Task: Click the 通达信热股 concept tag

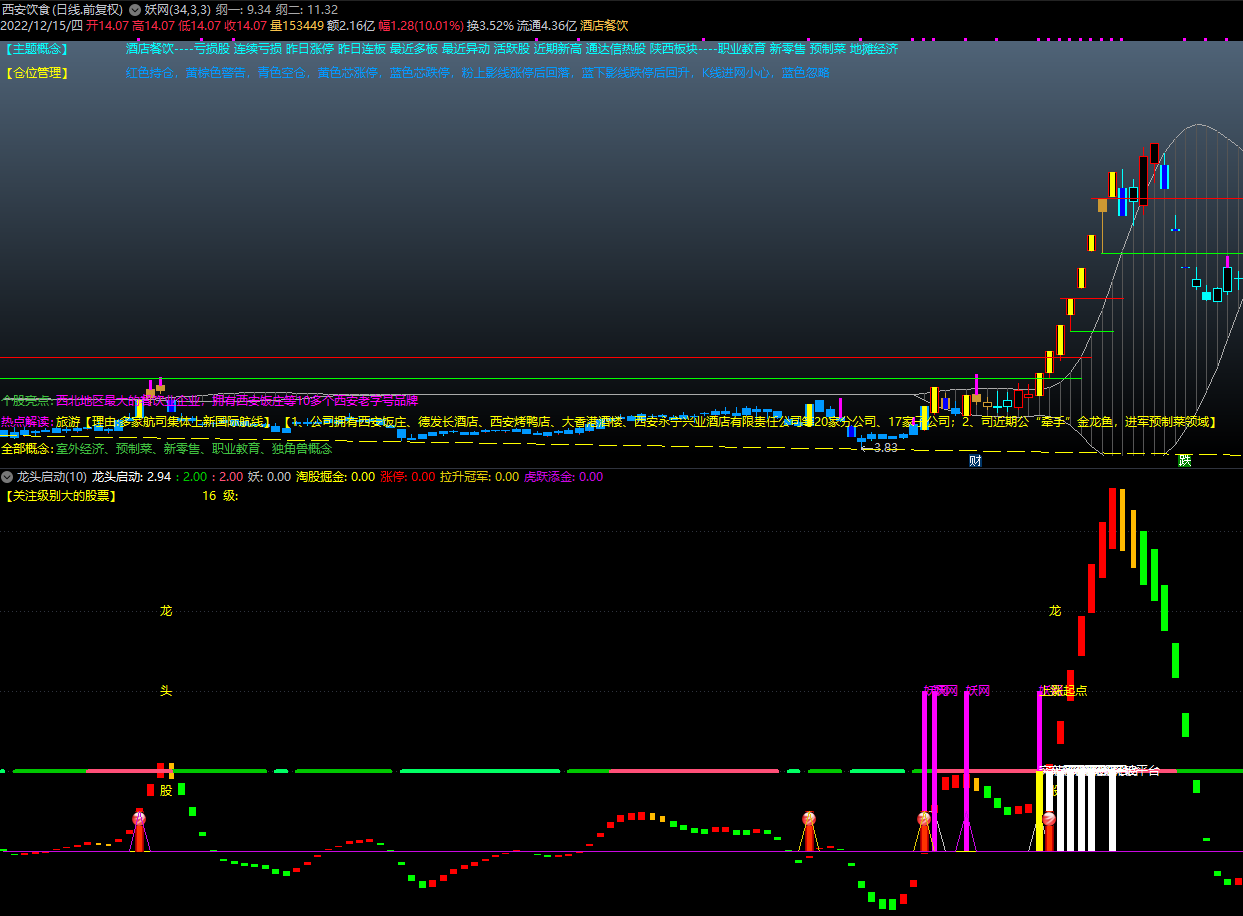Action: (616, 48)
